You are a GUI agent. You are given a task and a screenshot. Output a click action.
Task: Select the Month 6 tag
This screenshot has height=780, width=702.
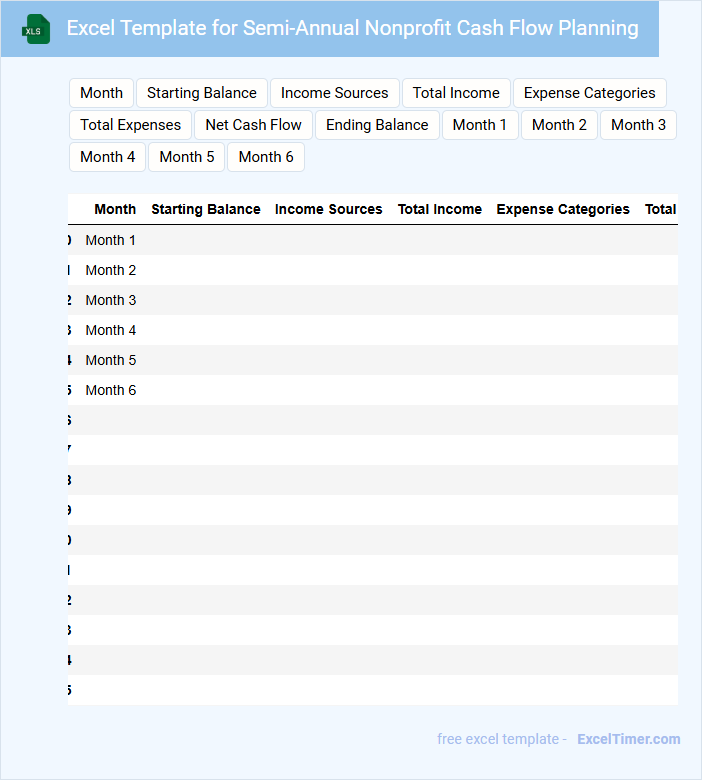coord(266,157)
